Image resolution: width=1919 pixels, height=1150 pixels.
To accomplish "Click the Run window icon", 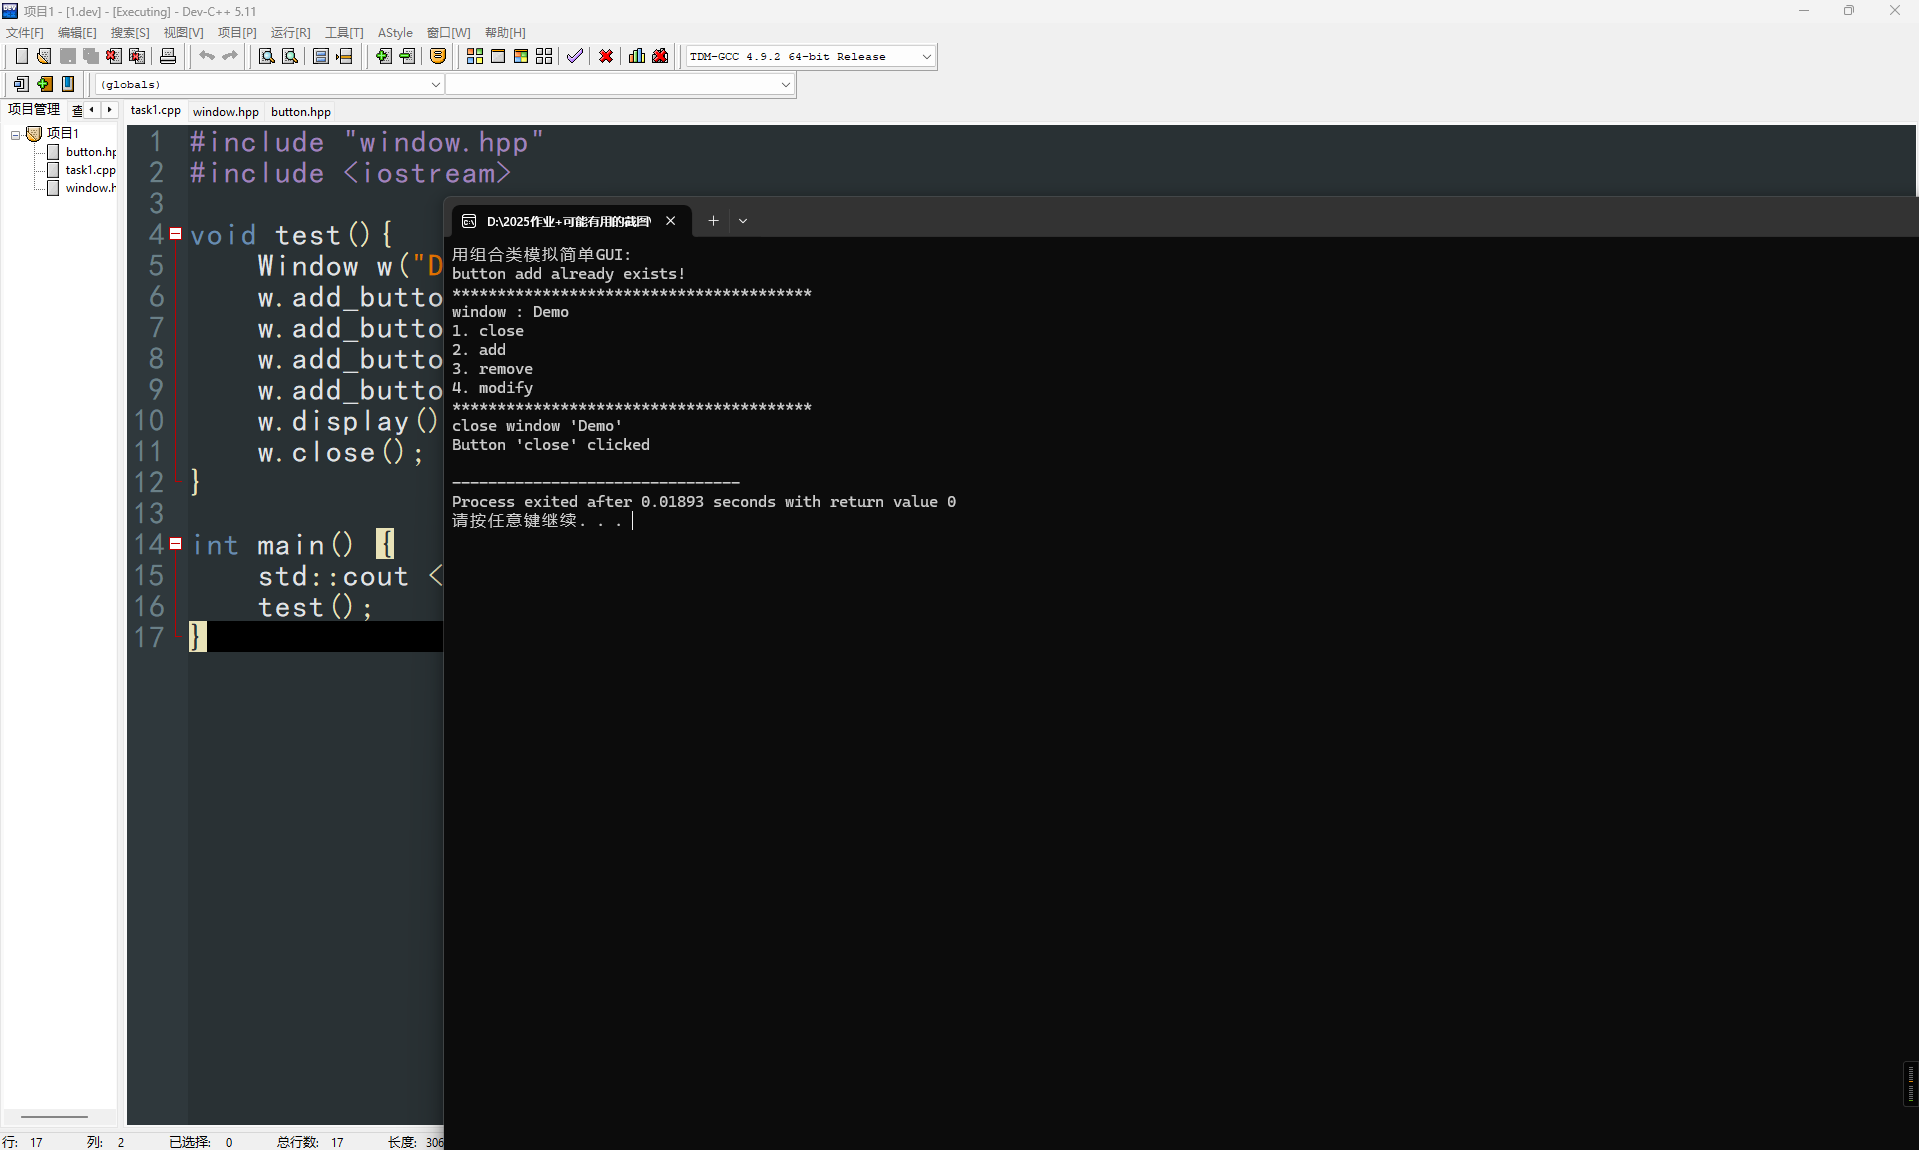I will tap(498, 56).
